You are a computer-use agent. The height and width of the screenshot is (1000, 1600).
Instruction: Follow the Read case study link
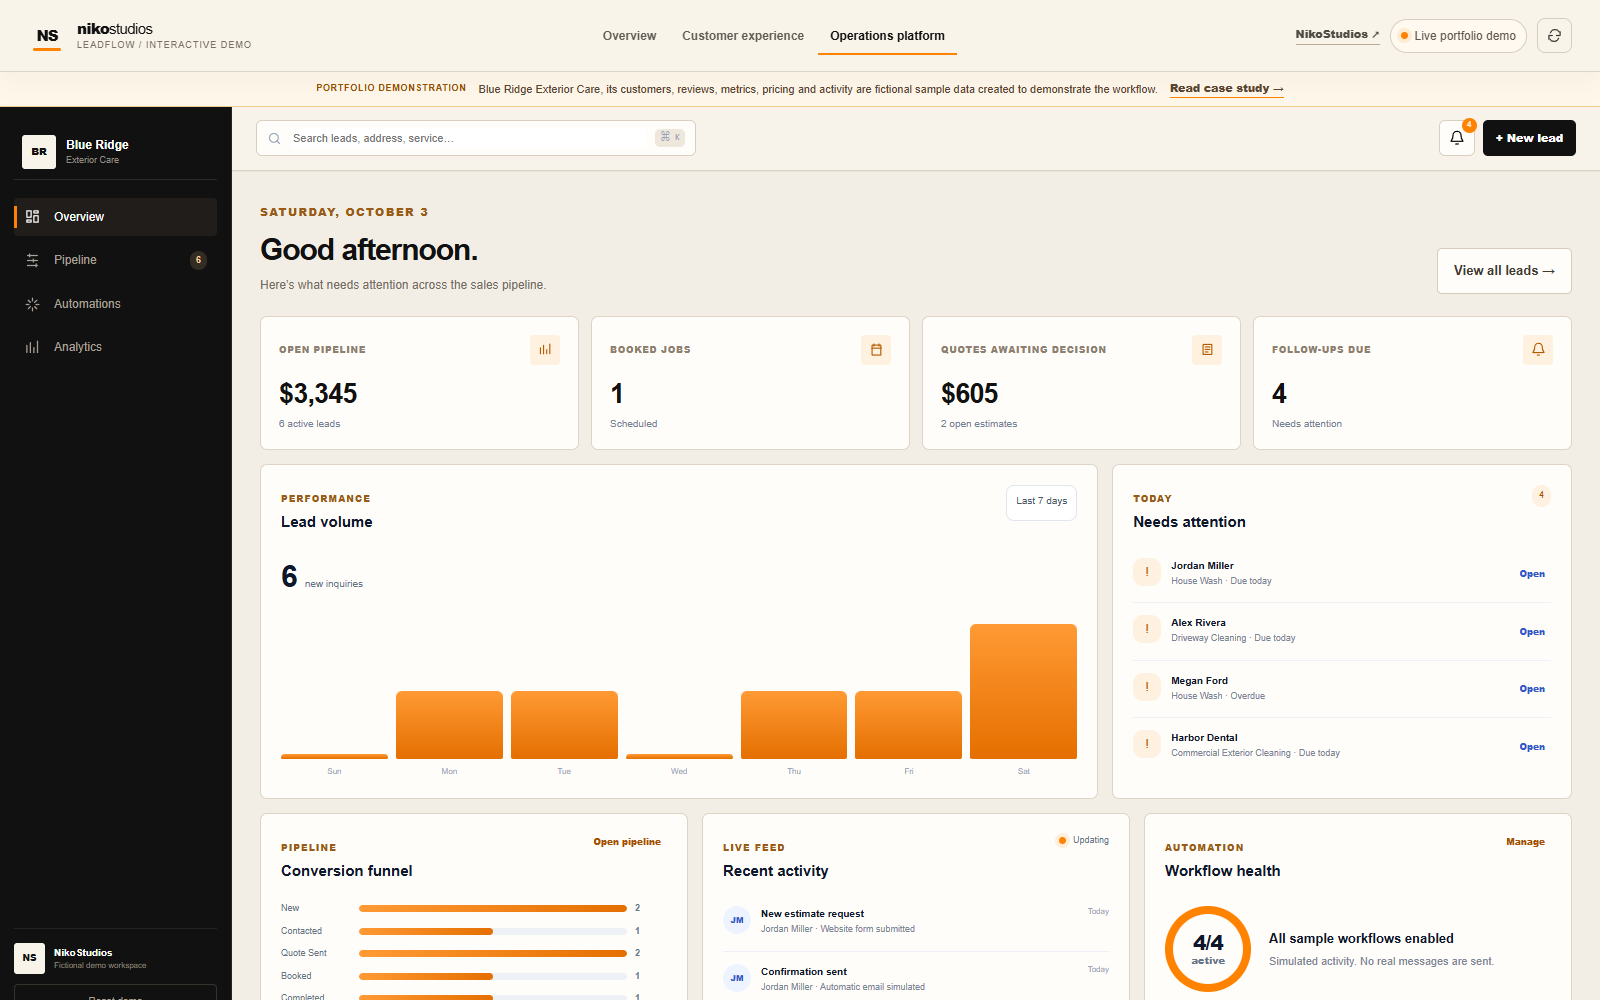1227,88
